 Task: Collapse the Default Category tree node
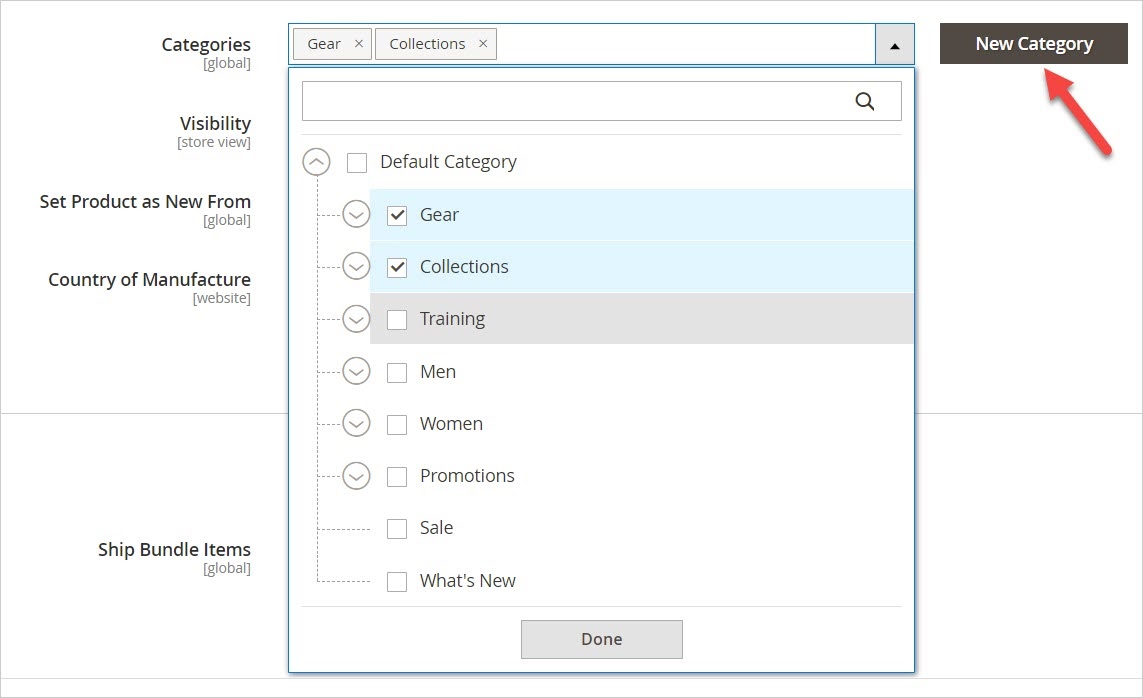[x=316, y=162]
